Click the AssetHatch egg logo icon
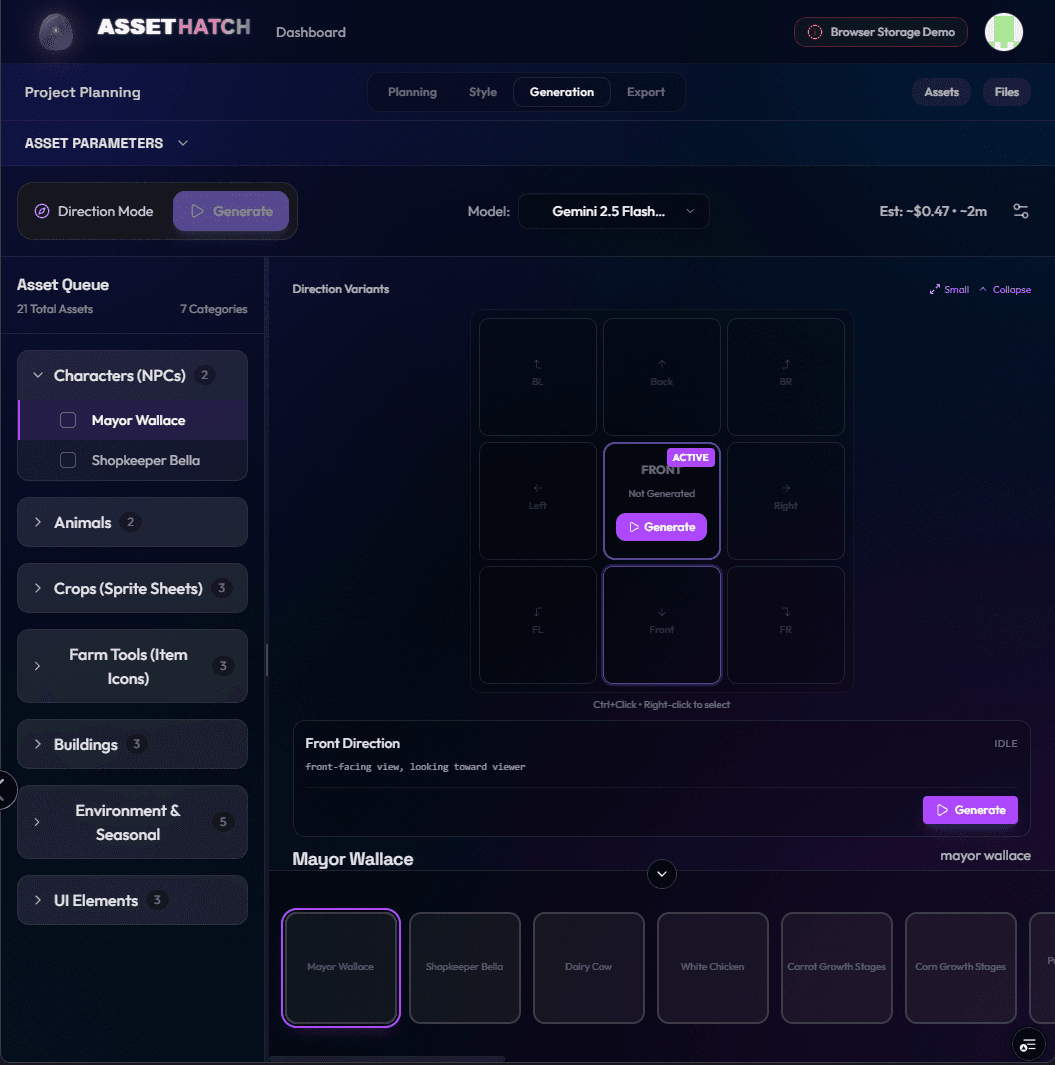 (55, 32)
